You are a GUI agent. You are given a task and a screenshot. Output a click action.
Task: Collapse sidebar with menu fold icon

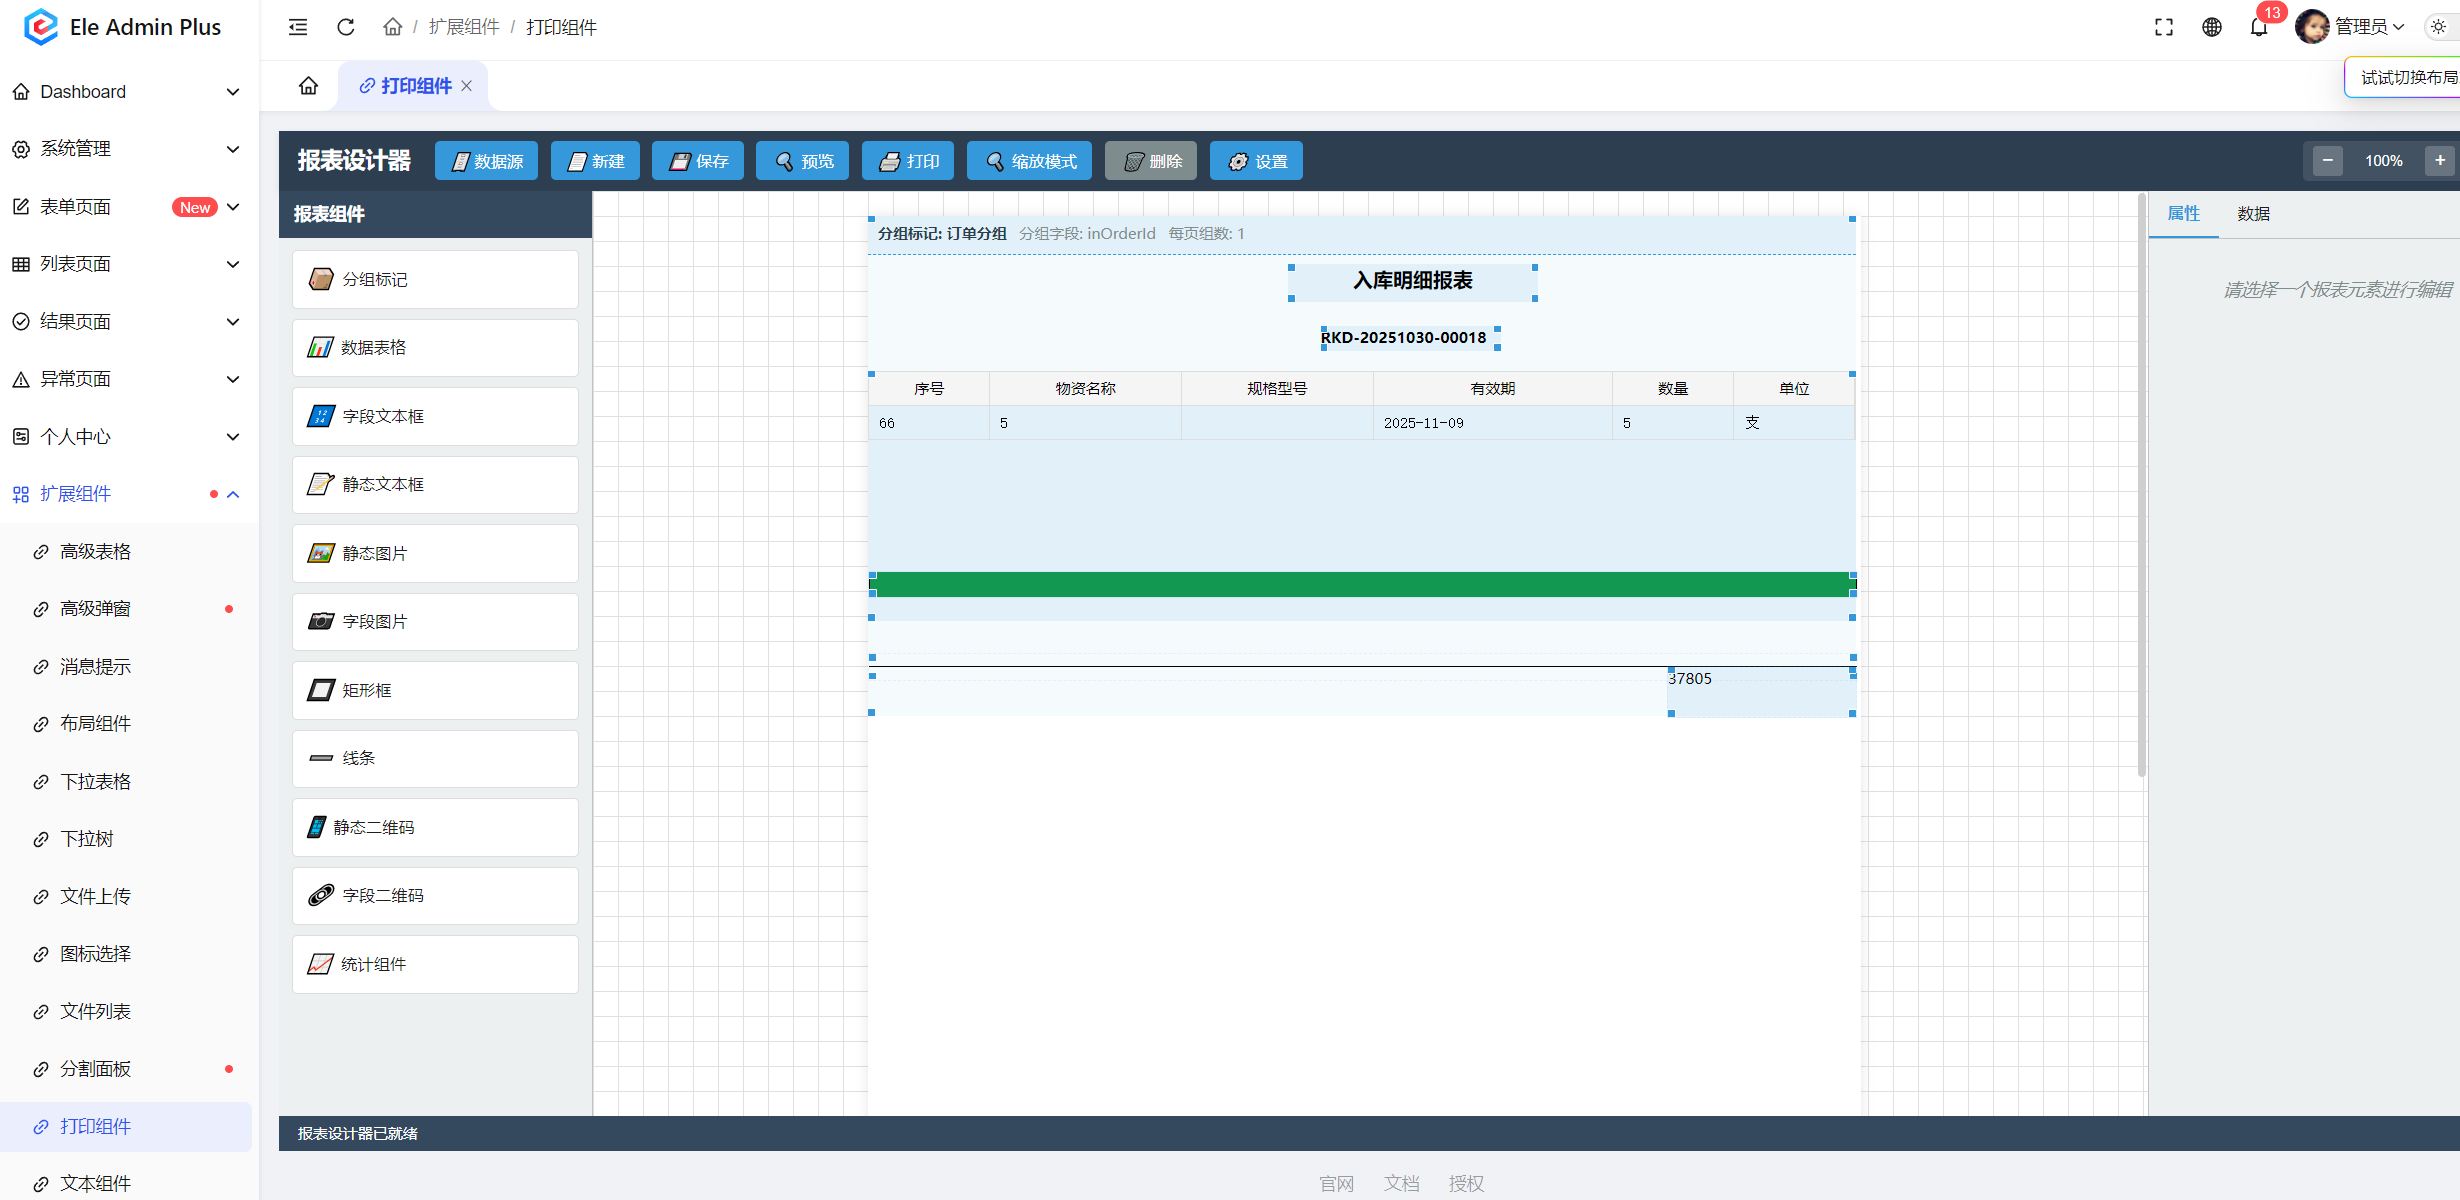click(x=298, y=27)
